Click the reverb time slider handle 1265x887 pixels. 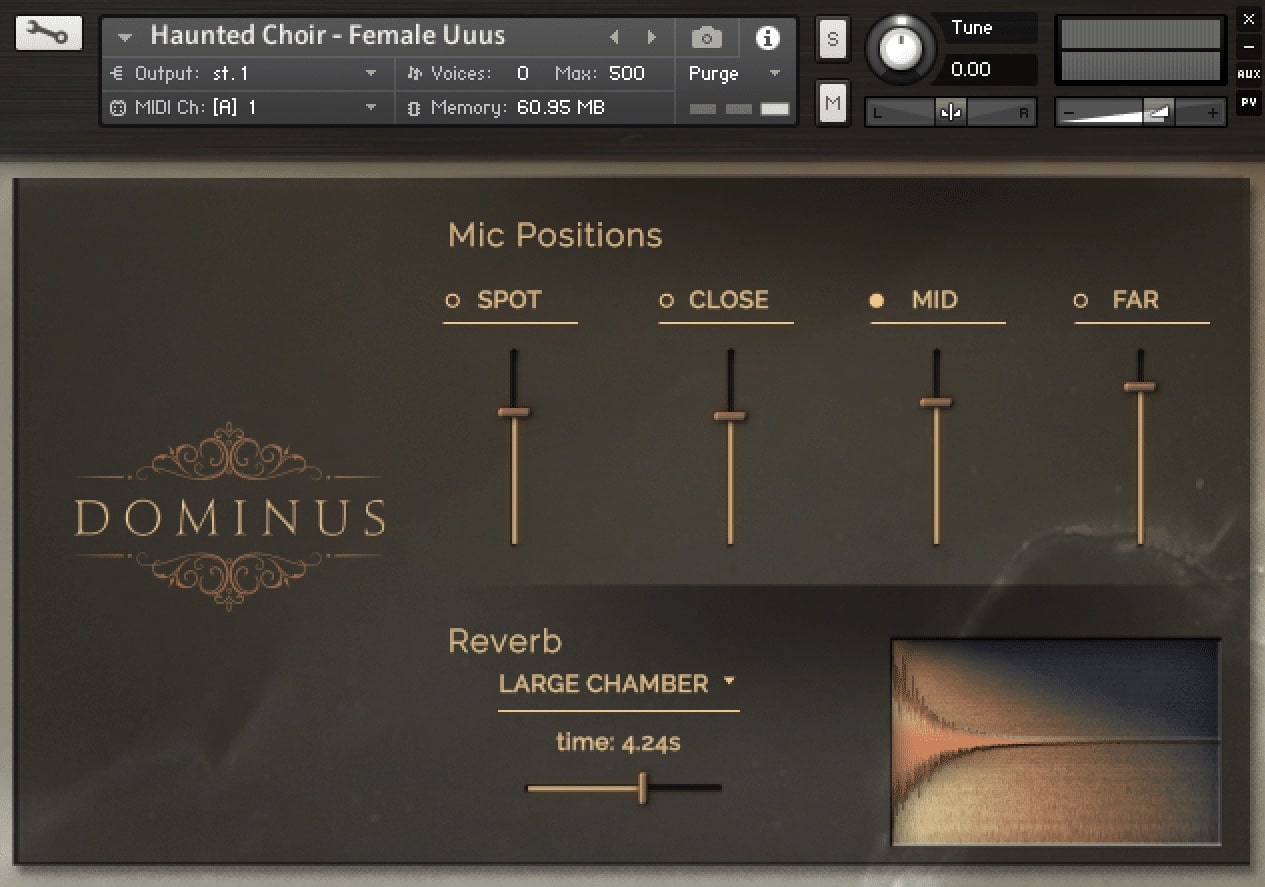pyautogui.click(x=641, y=789)
